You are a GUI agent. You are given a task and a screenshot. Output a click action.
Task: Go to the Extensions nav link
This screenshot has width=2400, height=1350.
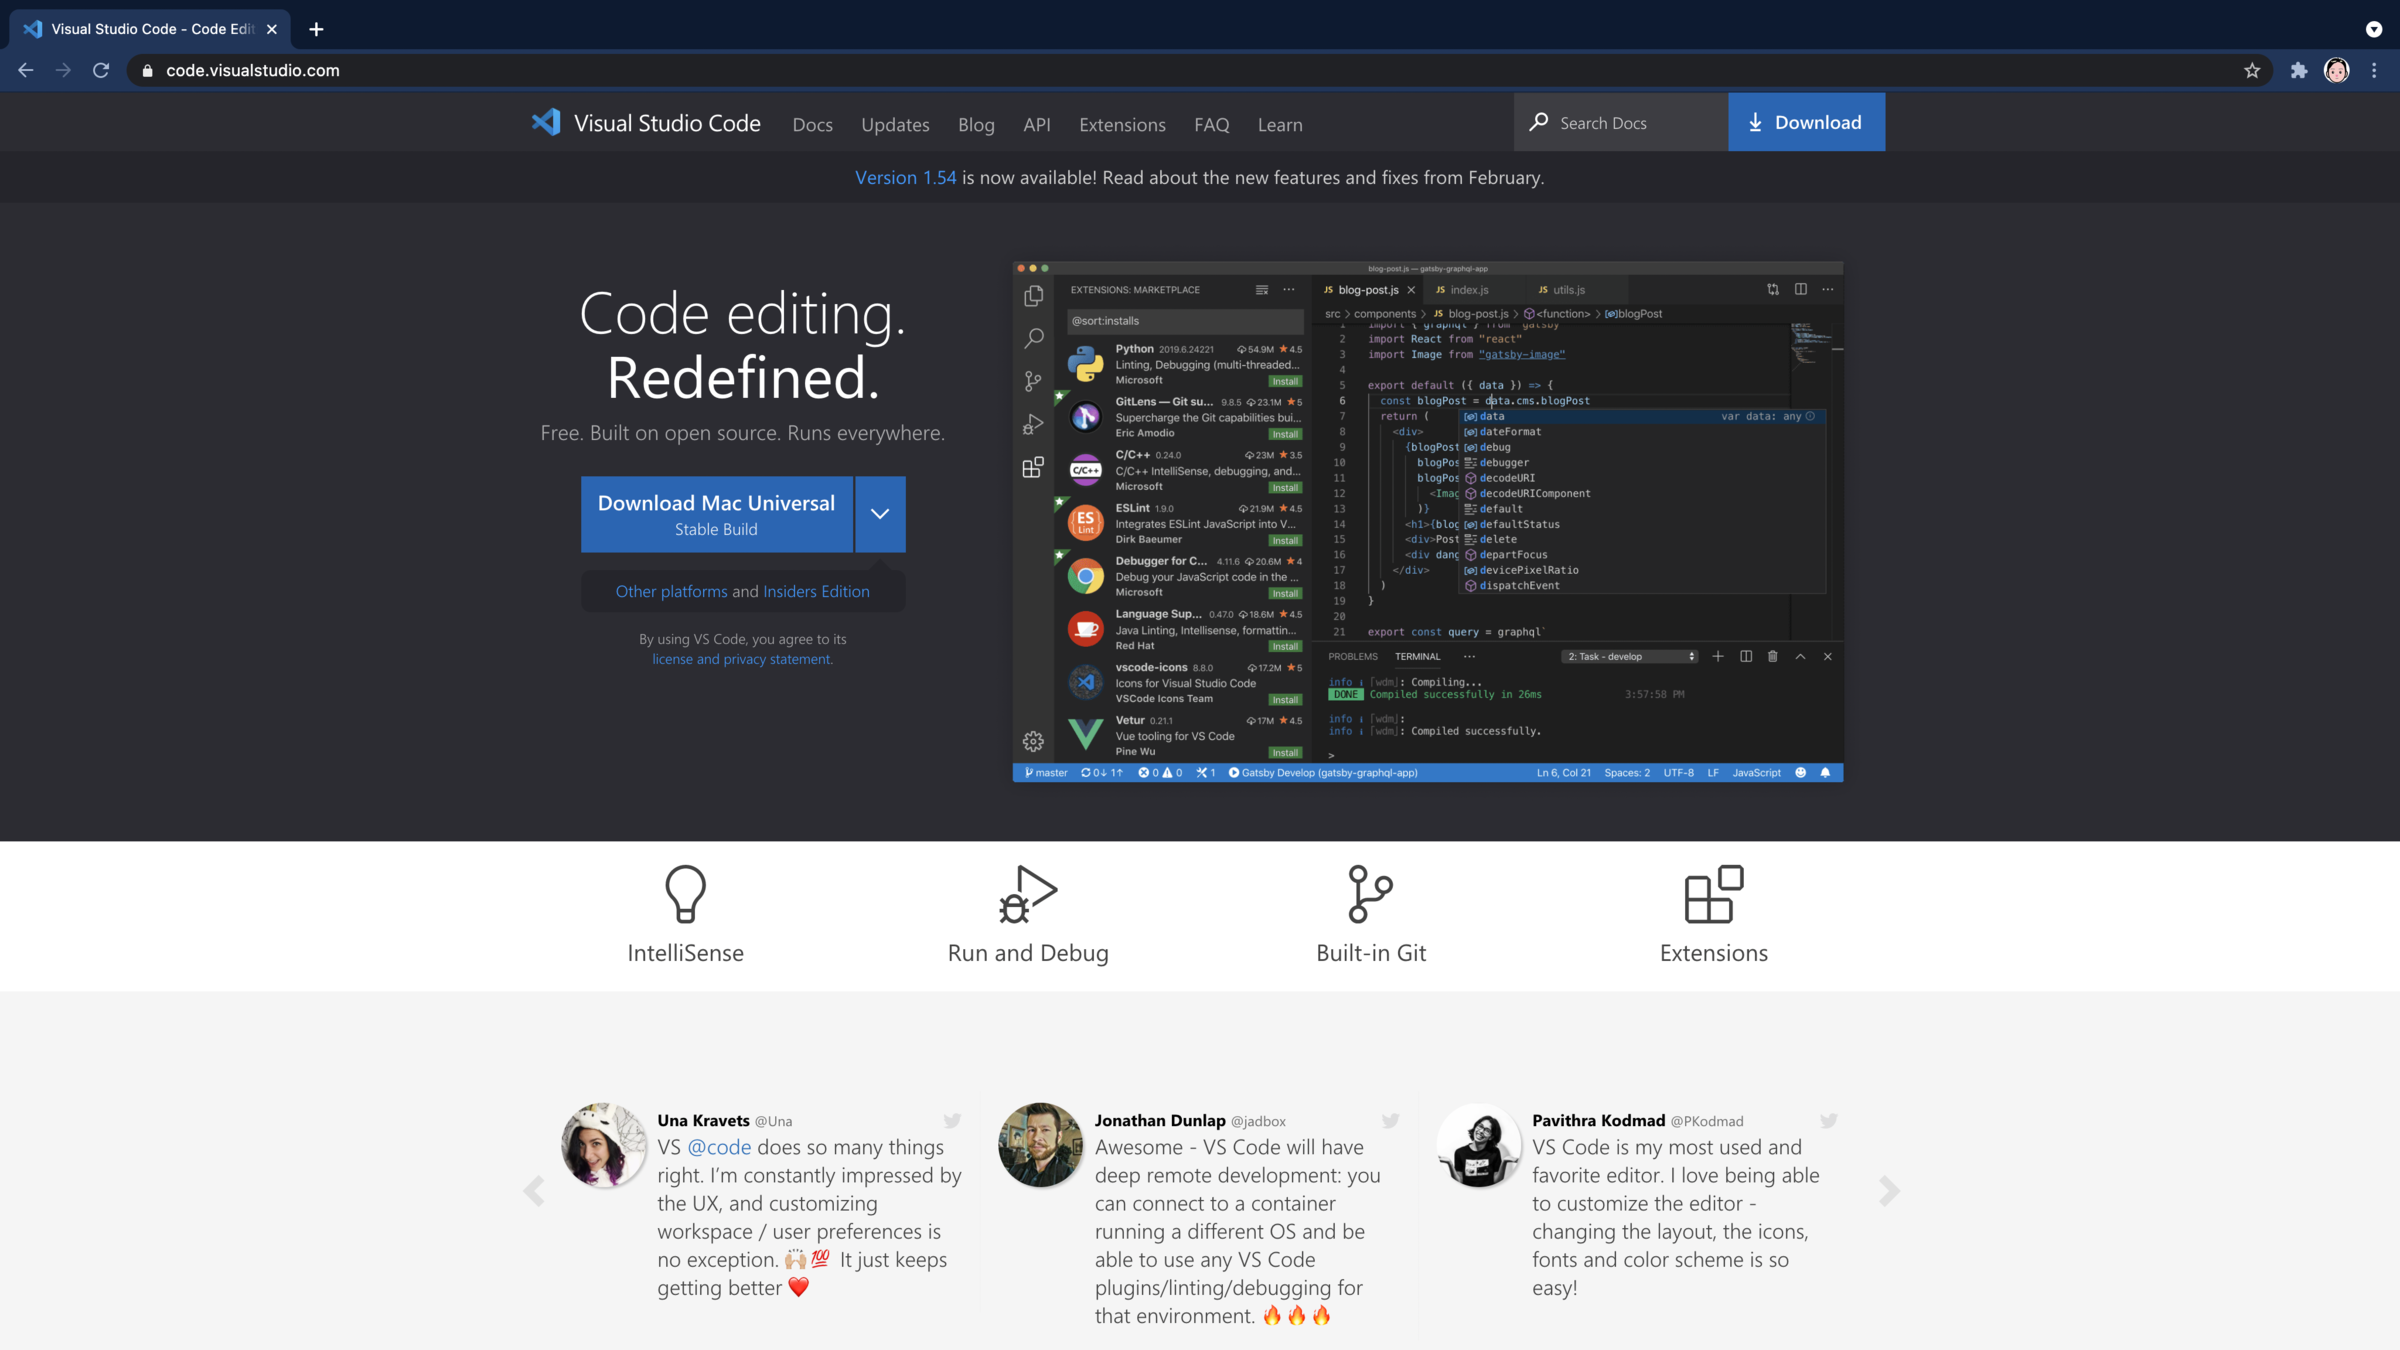tap(1122, 125)
